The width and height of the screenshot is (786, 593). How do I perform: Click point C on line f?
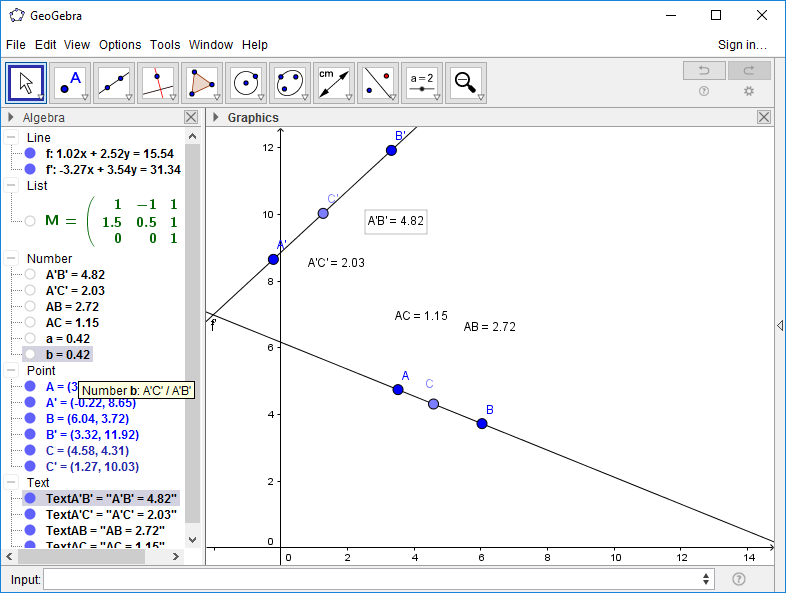coord(434,404)
